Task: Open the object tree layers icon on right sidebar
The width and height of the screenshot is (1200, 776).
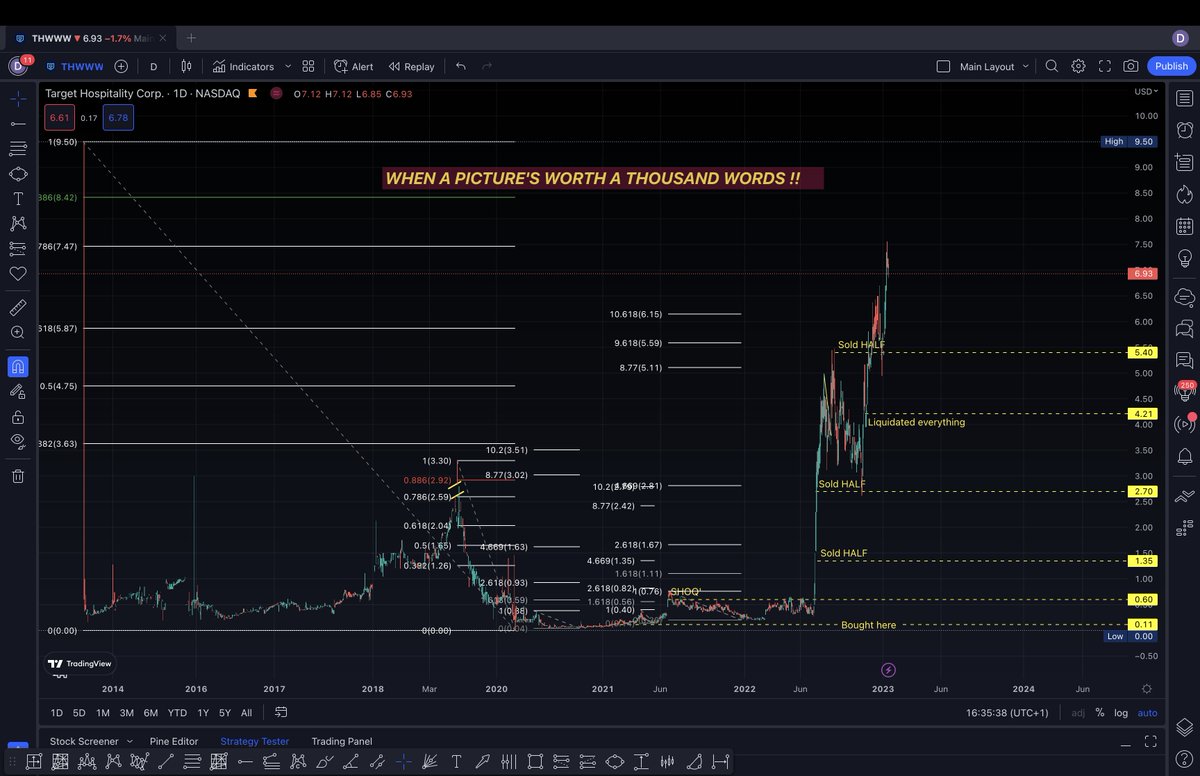Action: 1185,725
